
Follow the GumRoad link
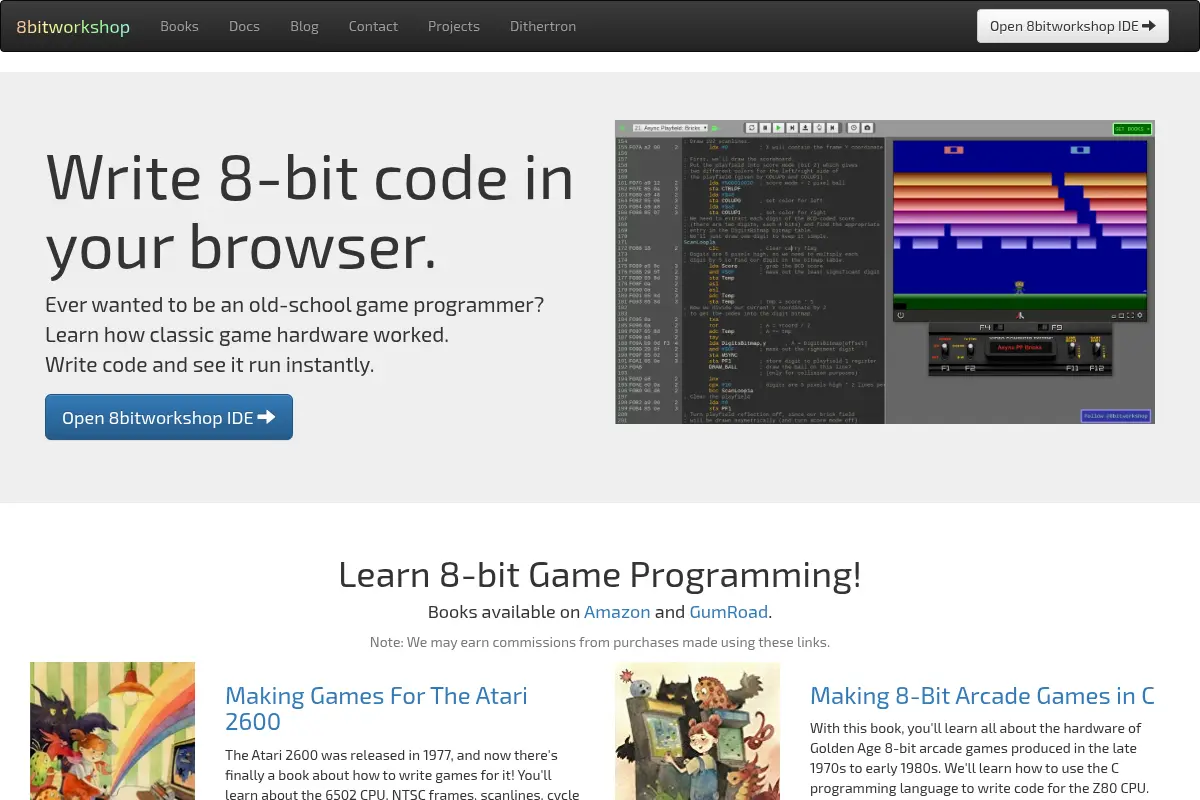coord(728,612)
